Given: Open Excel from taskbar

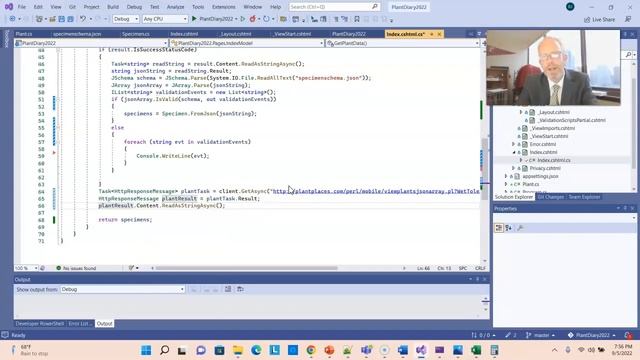Looking at the screenshot, I should pyautogui.click(x=476, y=350).
